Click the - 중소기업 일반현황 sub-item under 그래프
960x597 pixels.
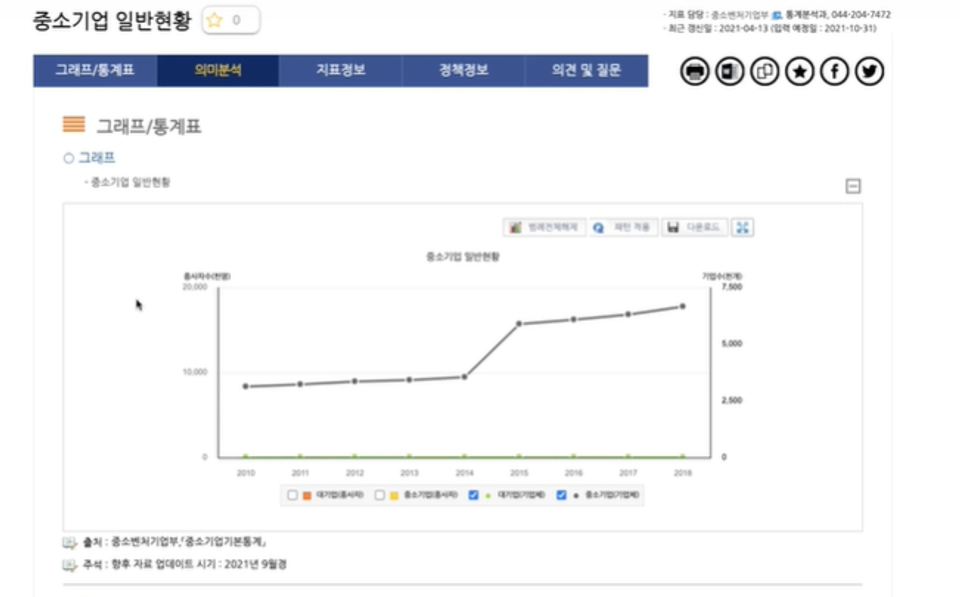pyautogui.click(x=127, y=182)
